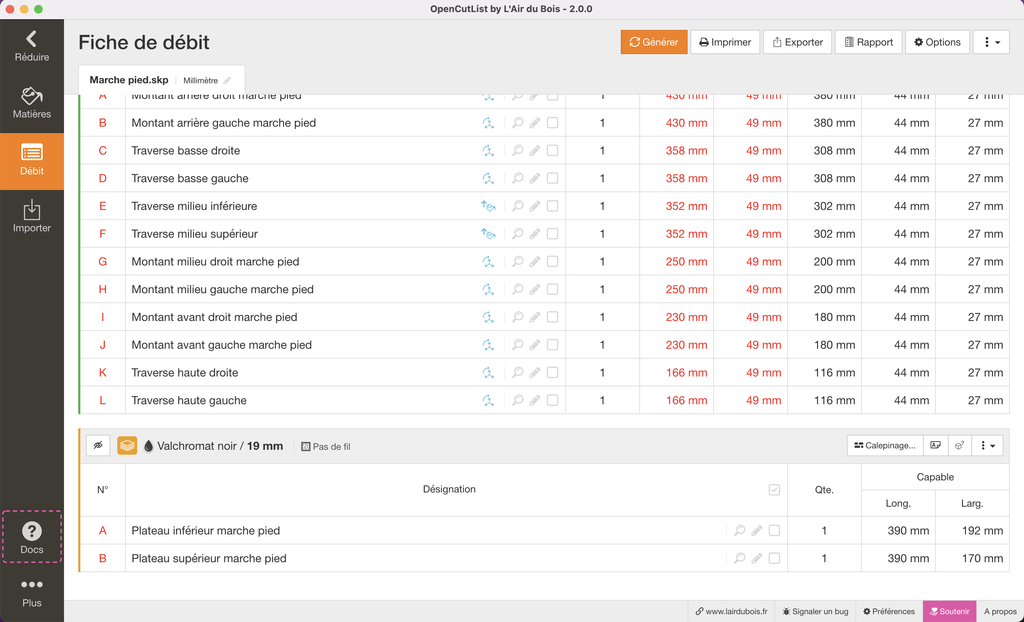Edit Traverse haute droite with pencil
This screenshot has height=622, width=1024.
(x=535, y=372)
